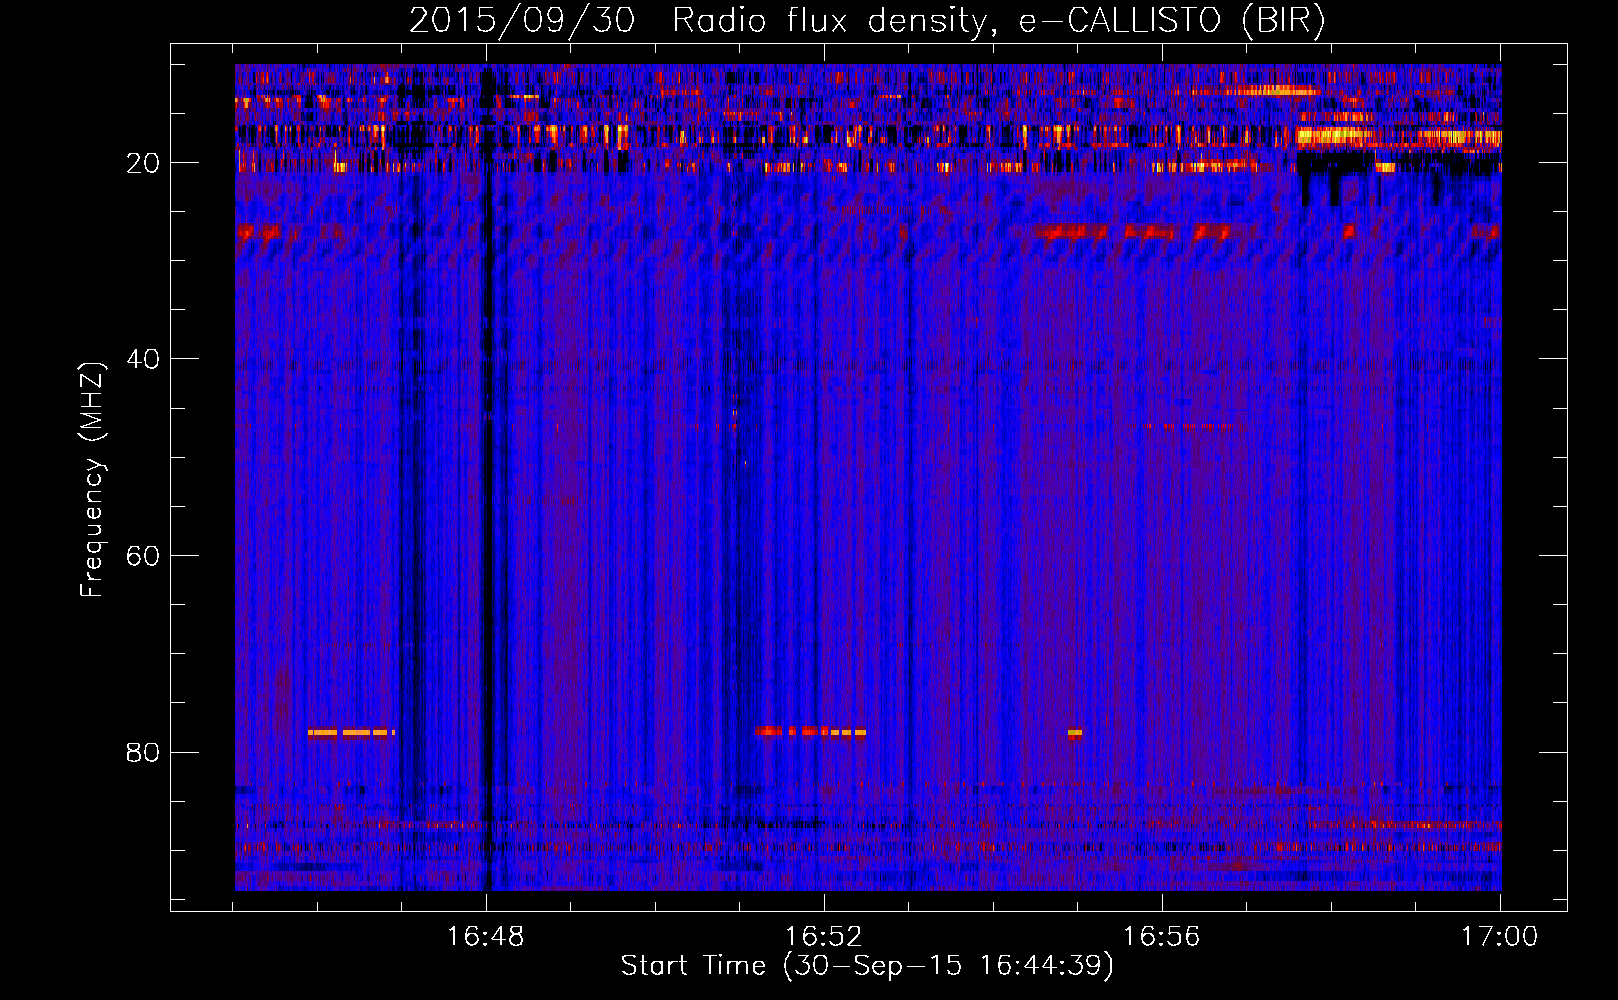Select the short burst near 80 MHz around 16:55

tap(1075, 733)
